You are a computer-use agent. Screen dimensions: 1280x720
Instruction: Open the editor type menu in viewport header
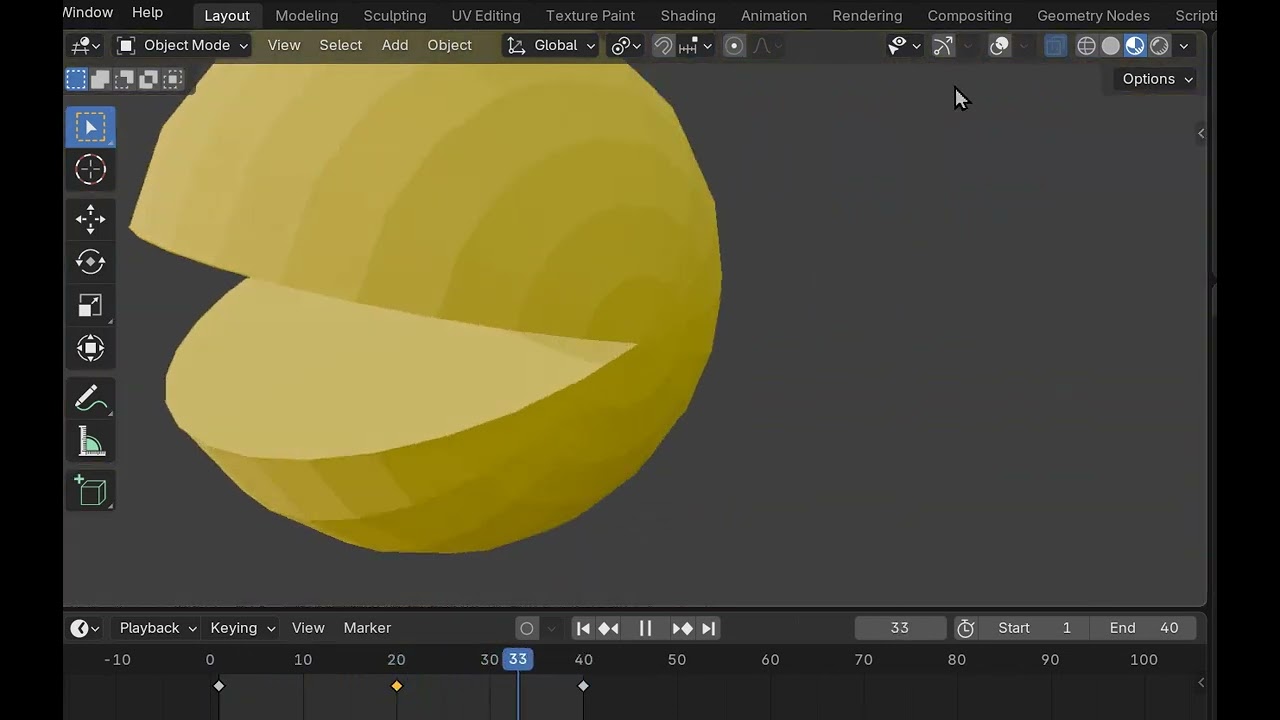[x=86, y=45]
